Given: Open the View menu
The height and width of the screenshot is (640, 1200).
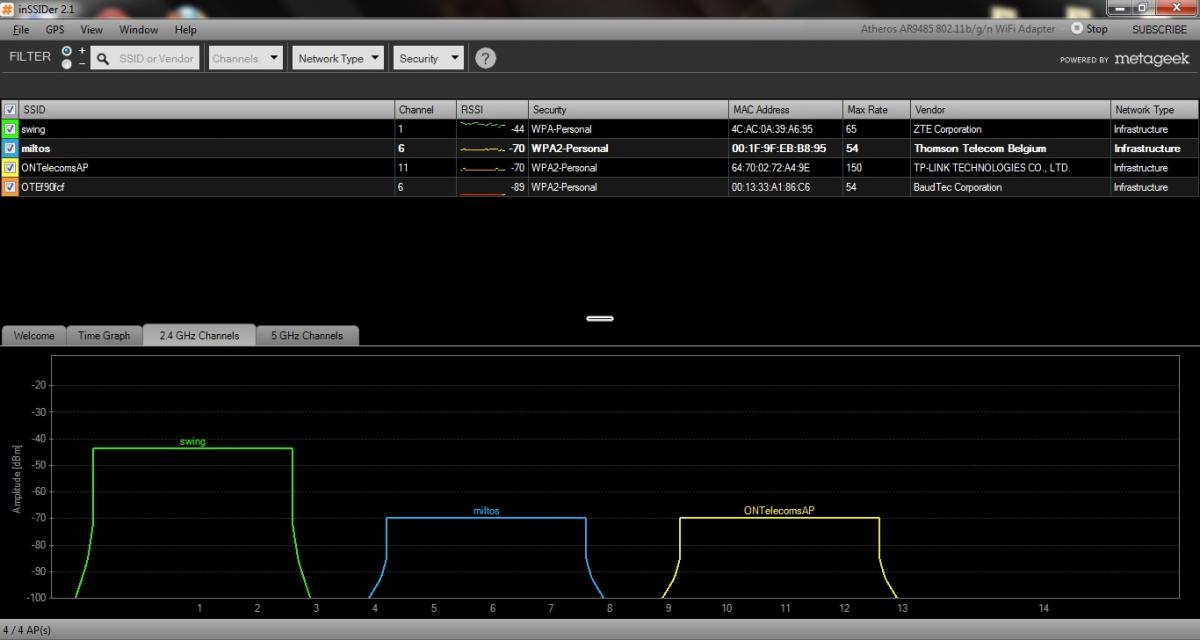Looking at the screenshot, I should point(92,30).
